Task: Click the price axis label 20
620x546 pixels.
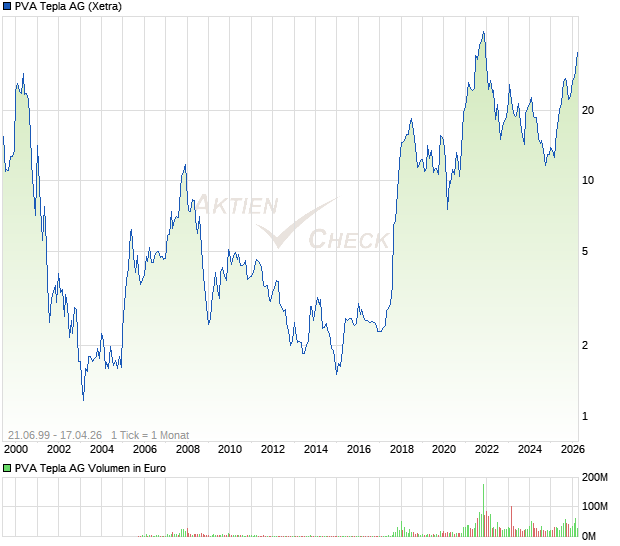Action: click(x=588, y=111)
